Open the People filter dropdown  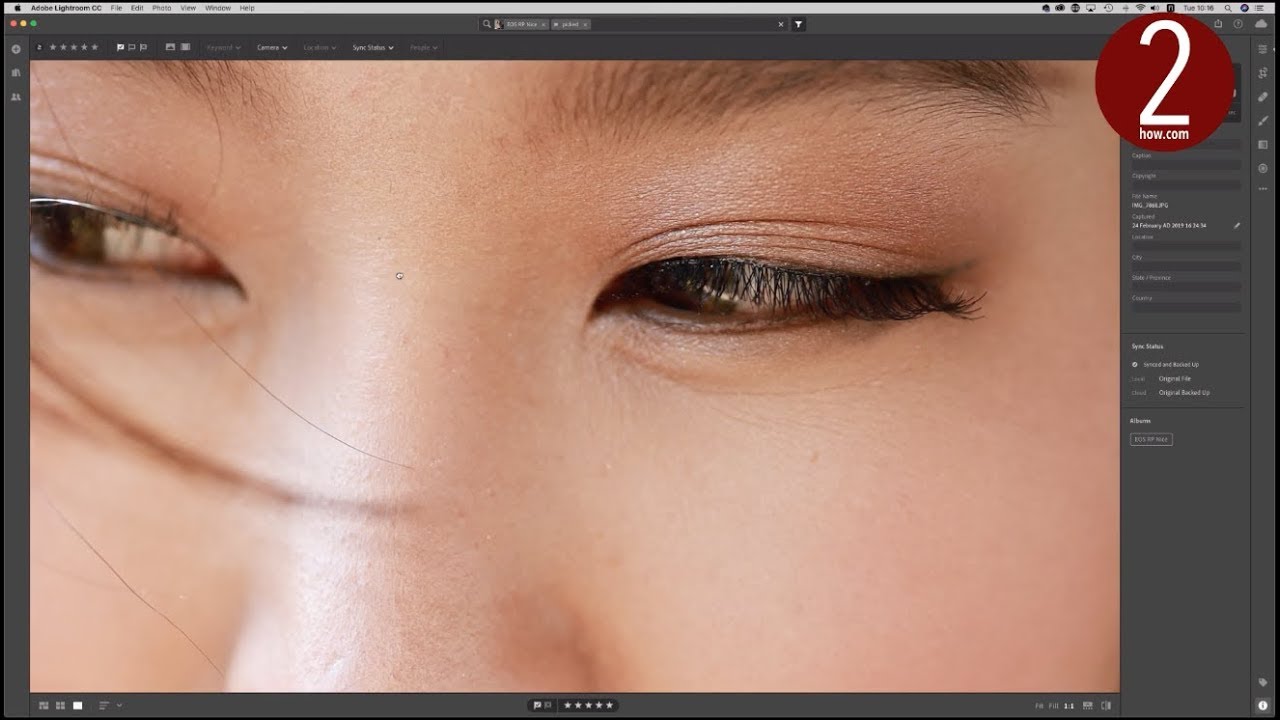[423, 47]
